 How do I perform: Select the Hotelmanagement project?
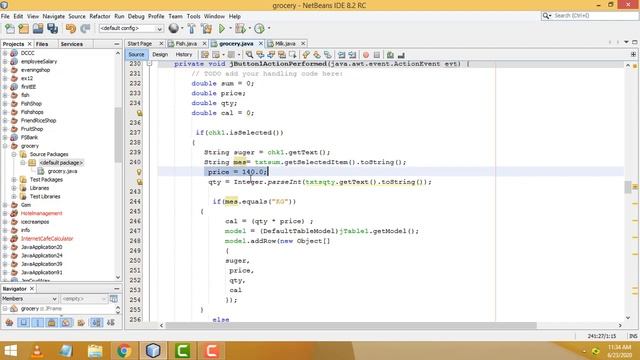[x=41, y=213]
